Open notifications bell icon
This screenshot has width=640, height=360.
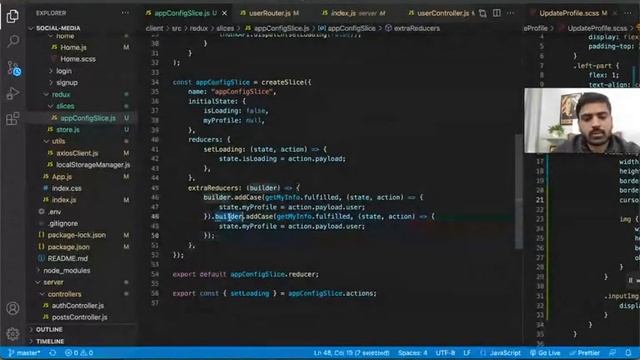pos(628,353)
